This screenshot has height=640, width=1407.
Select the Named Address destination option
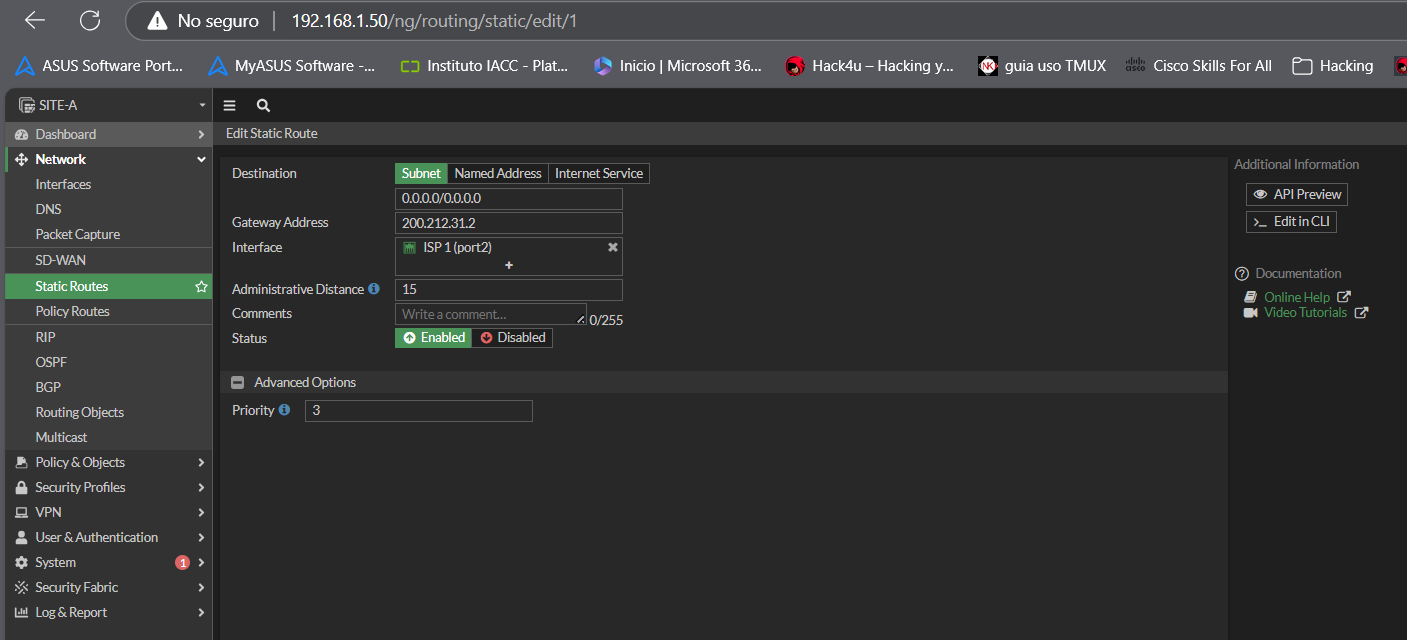point(498,173)
